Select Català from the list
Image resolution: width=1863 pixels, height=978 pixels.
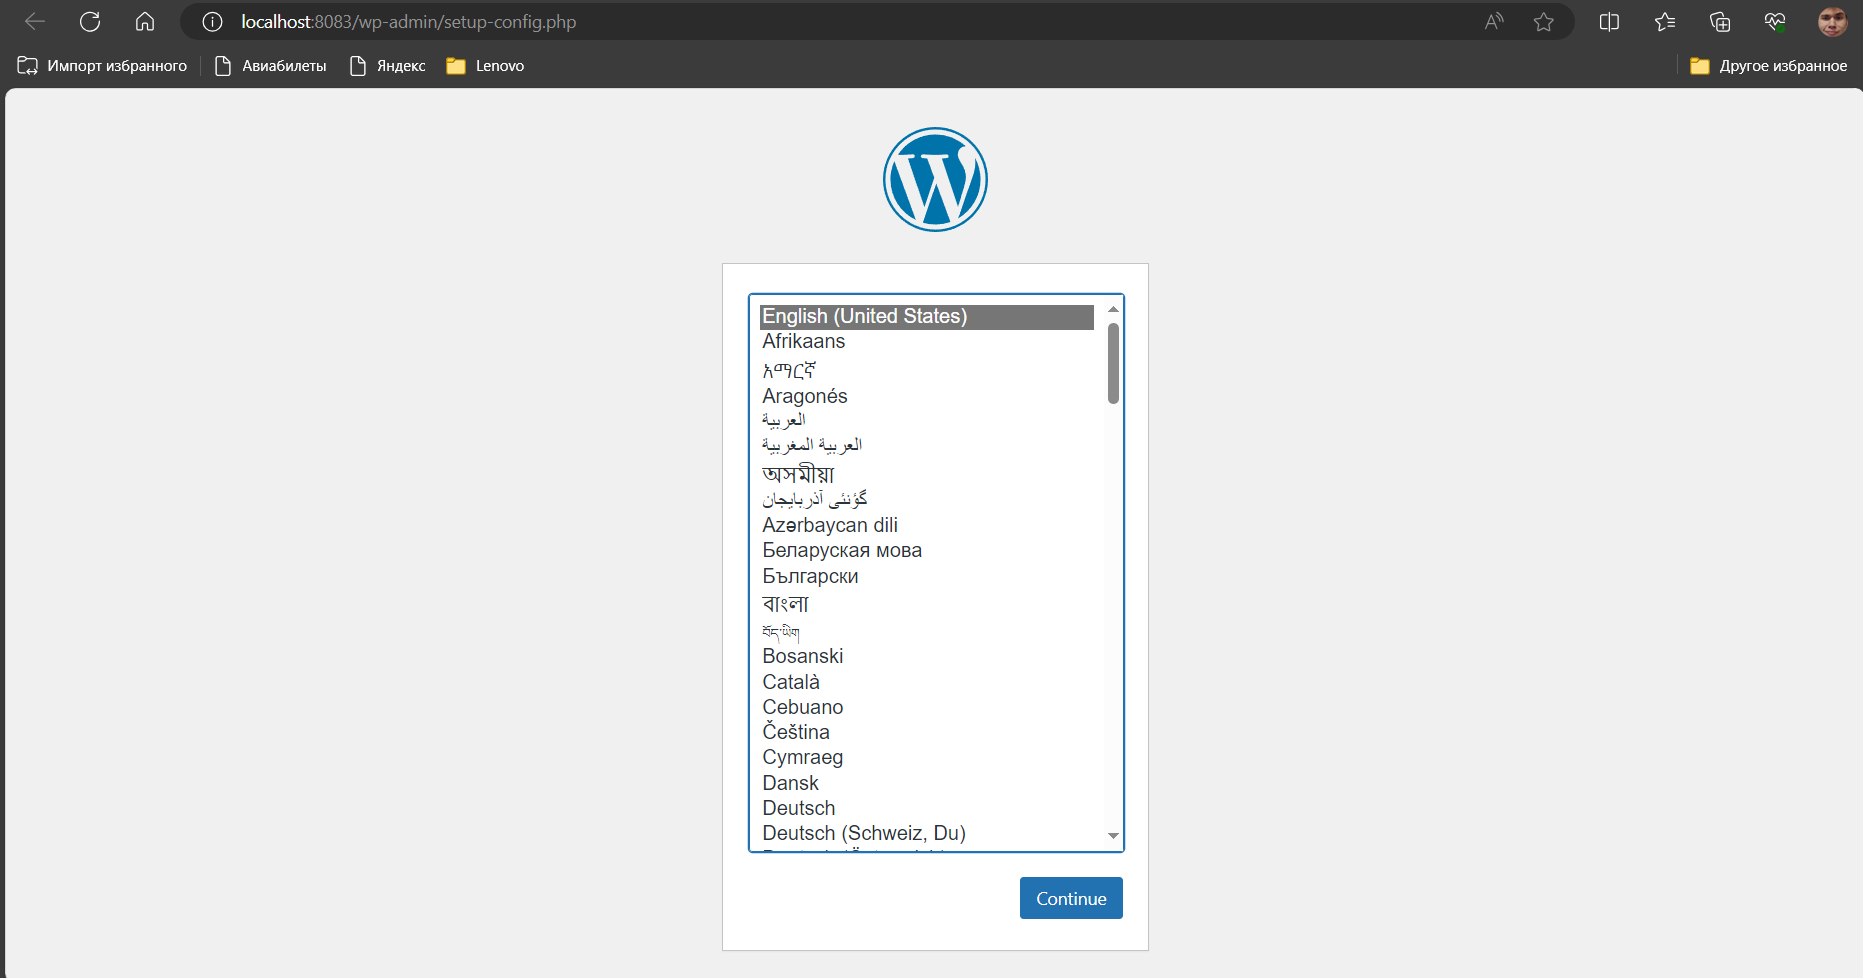[x=926, y=682]
